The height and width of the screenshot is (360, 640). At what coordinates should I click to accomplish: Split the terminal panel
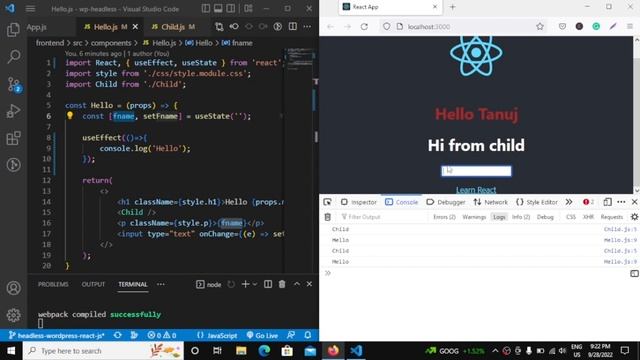268,284
